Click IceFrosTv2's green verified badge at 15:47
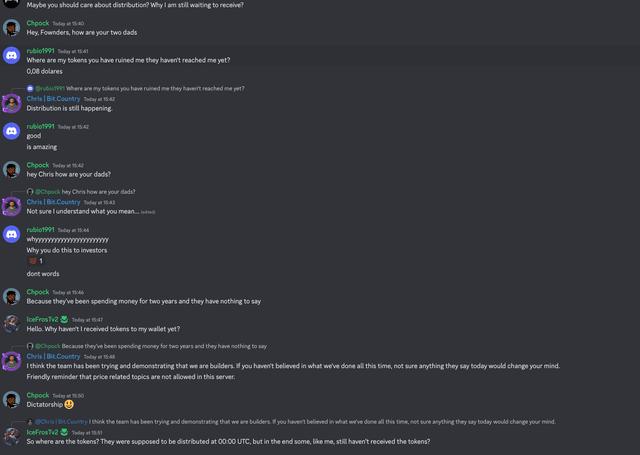 click(x=64, y=319)
